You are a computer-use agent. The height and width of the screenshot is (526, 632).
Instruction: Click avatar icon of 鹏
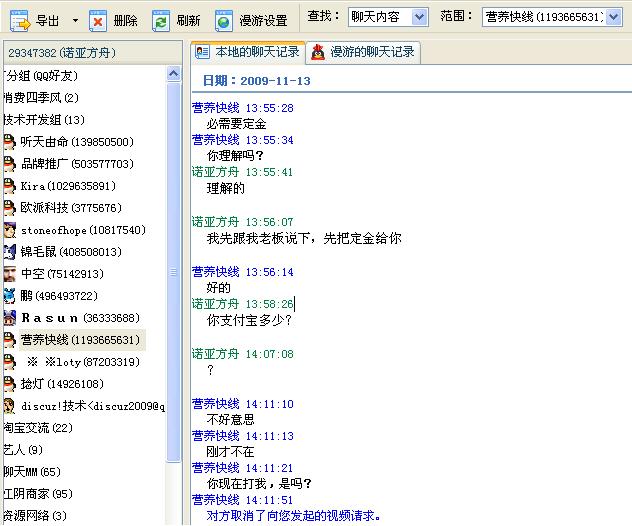click(x=9, y=296)
